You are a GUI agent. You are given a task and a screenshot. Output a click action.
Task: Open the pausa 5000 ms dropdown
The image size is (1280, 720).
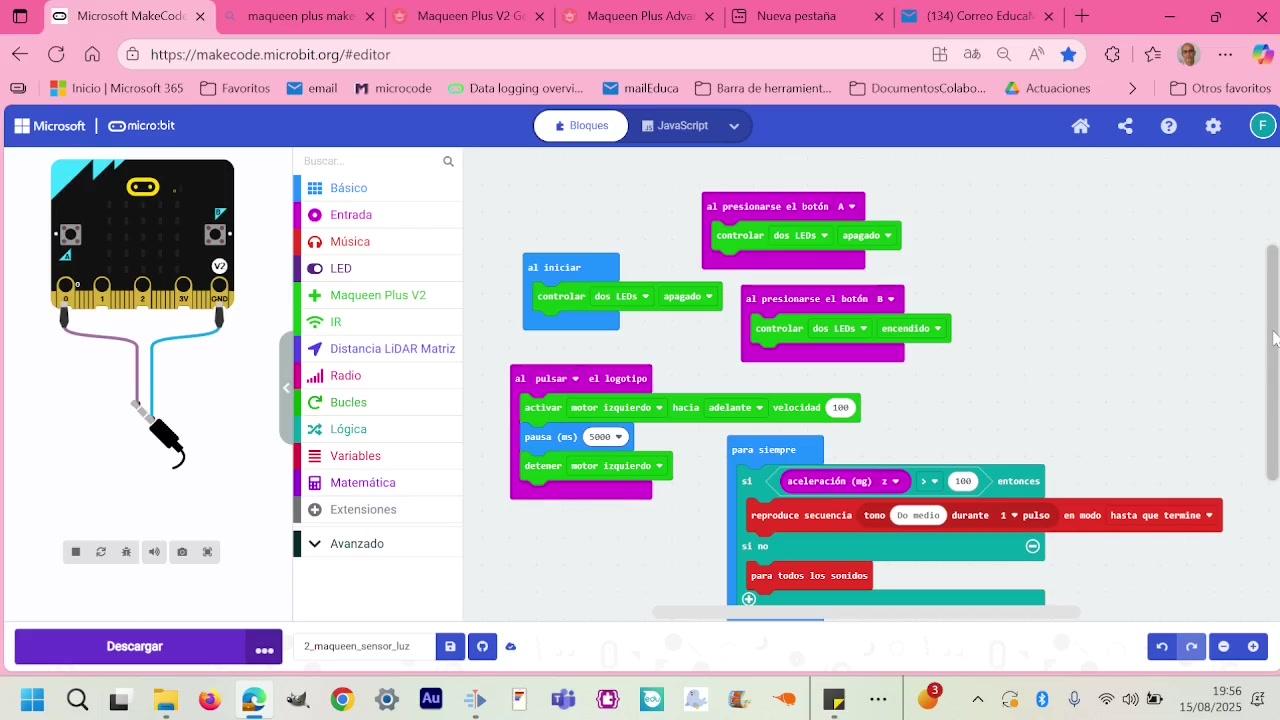coord(606,437)
